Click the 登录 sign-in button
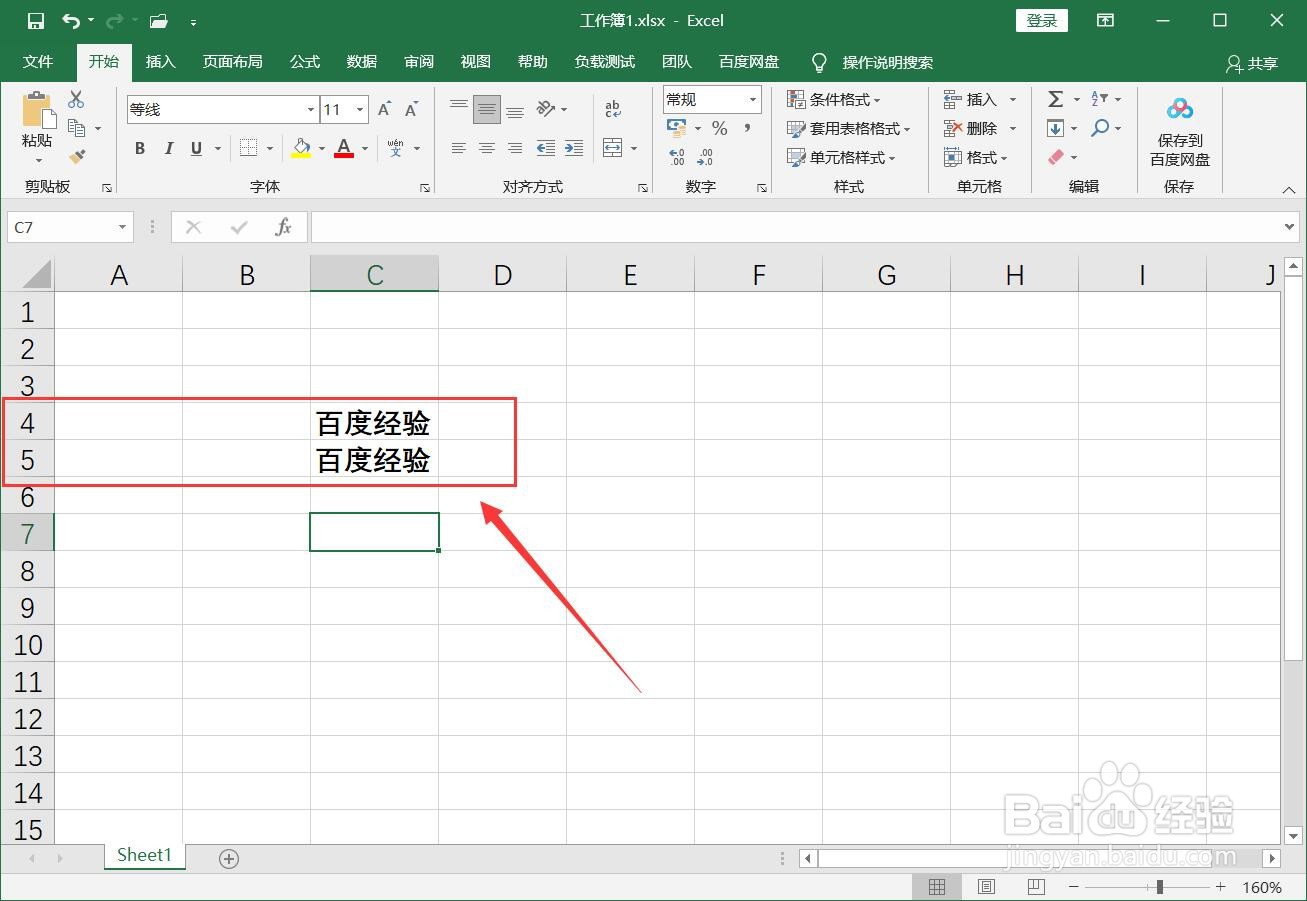Screen dimensions: 1307x901 click(x=1042, y=21)
